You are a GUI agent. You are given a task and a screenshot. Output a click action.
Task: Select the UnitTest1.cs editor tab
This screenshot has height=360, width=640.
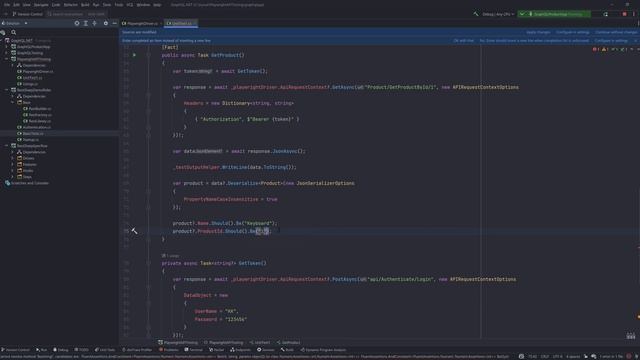coord(181,23)
